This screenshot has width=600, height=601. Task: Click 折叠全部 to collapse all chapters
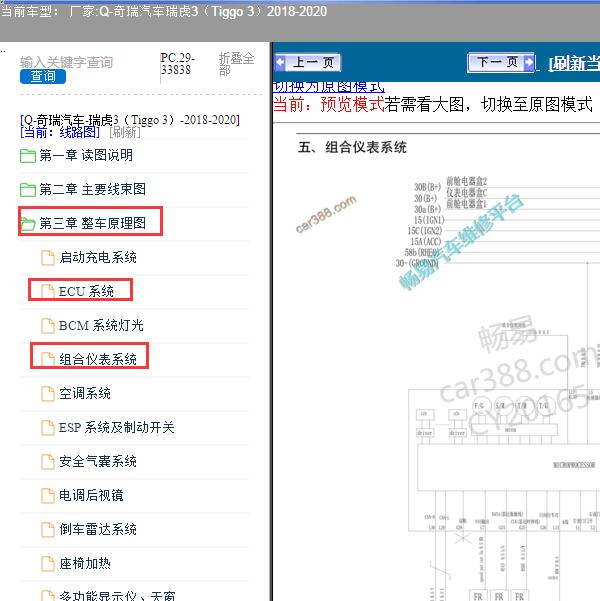pyautogui.click(x=236, y=64)
